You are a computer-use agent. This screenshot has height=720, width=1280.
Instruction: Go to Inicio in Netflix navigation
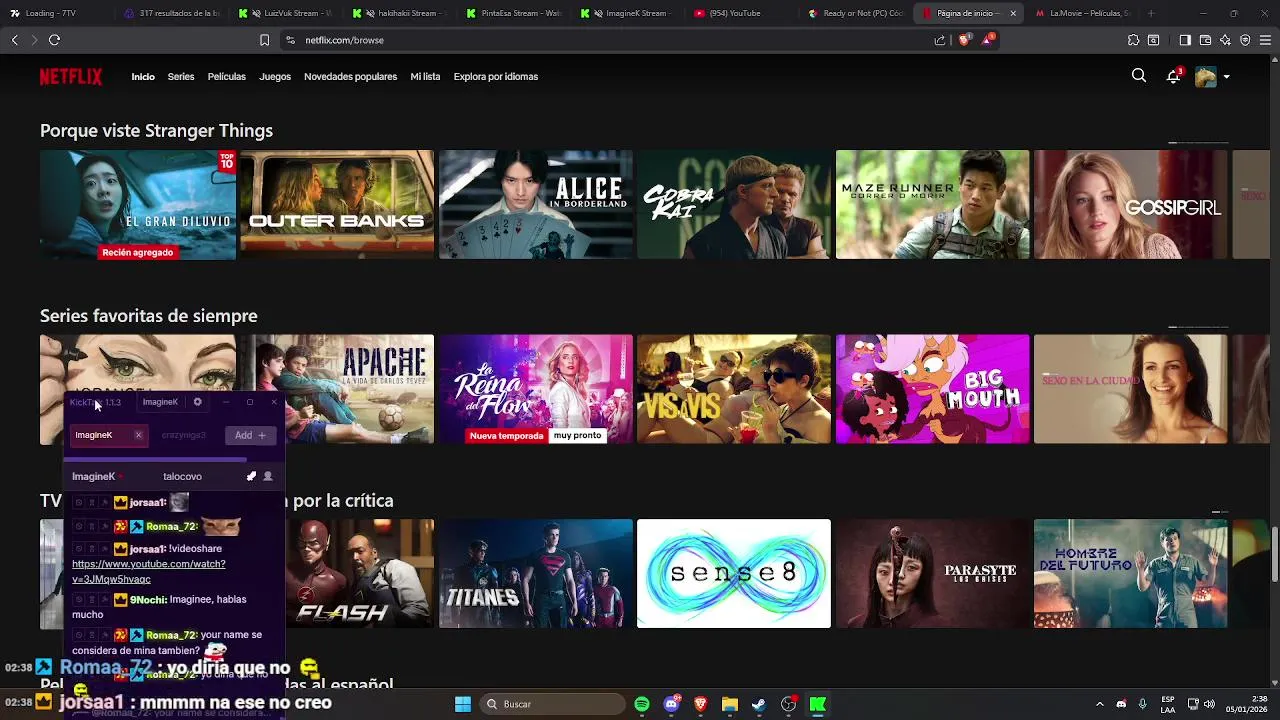tap(143, 77)
